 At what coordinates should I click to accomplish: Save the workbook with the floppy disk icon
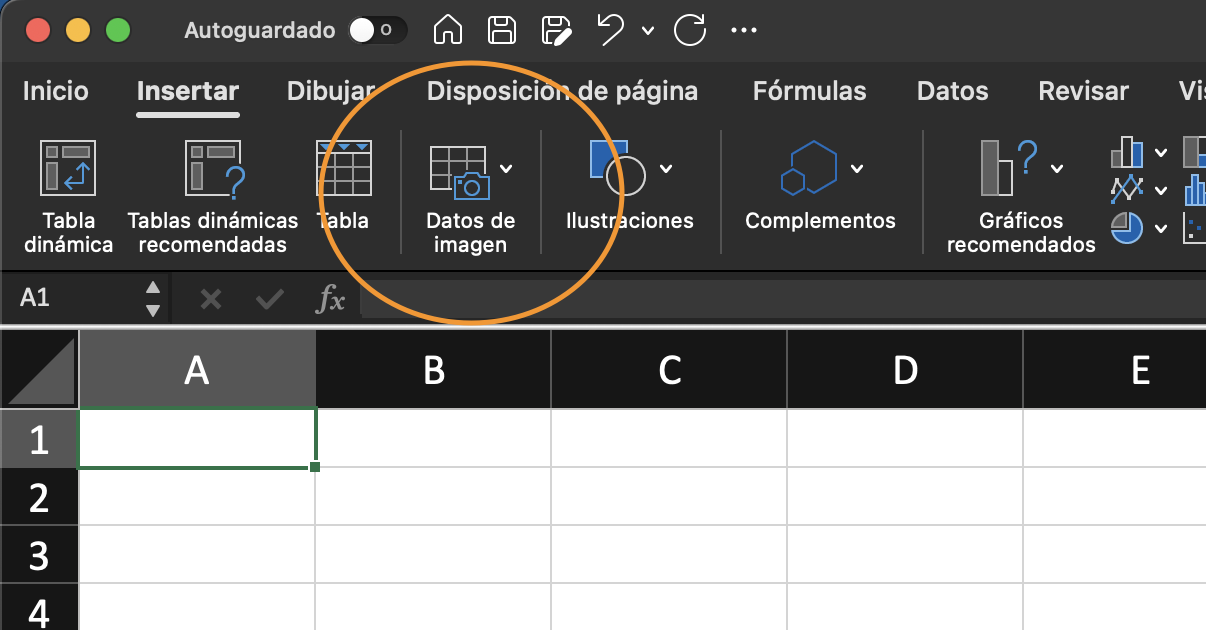point(501,30)
